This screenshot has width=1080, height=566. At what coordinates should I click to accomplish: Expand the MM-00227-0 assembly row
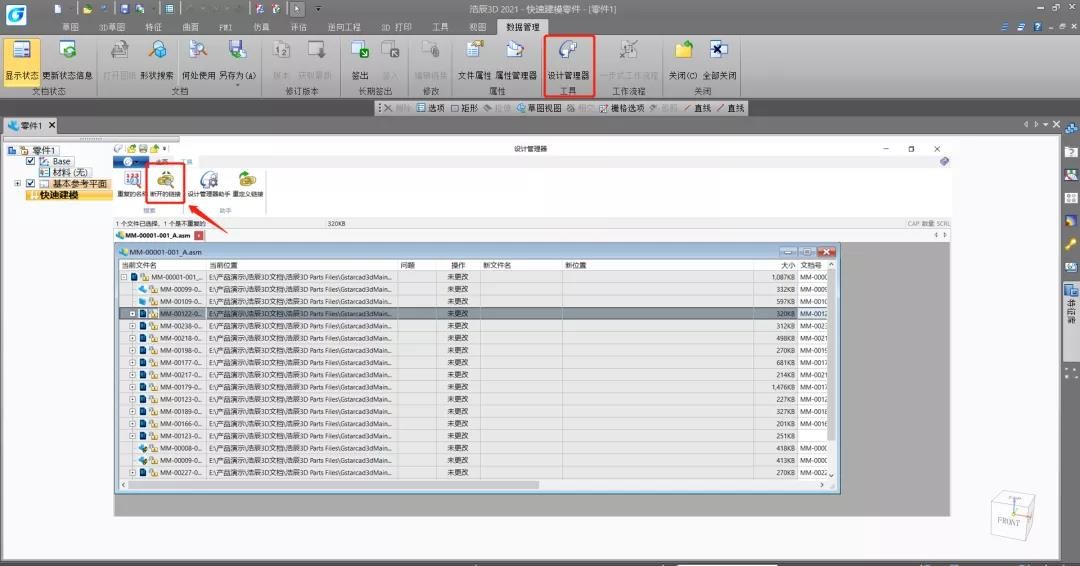(x=132, y=472)
